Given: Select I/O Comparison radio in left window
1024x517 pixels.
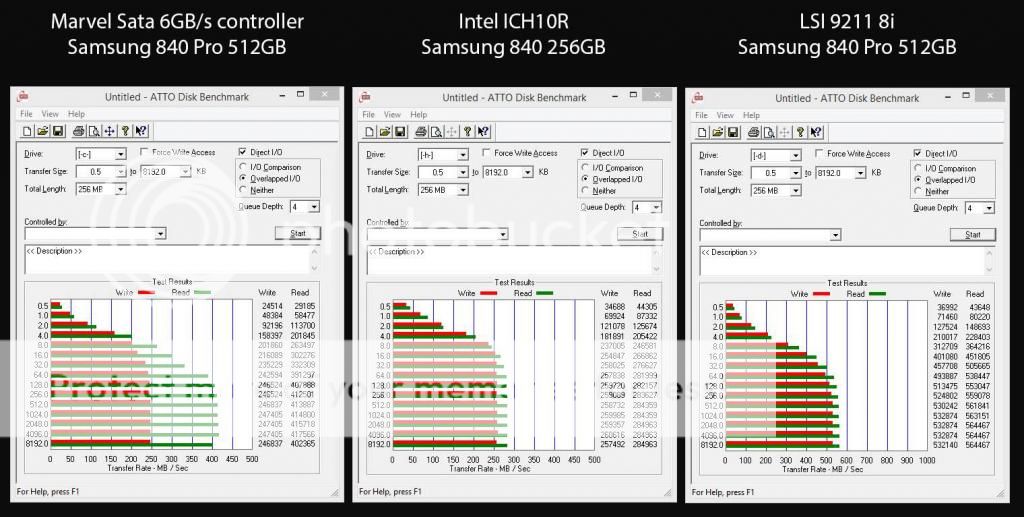Looking at the screenshot, I should (242, 167).
